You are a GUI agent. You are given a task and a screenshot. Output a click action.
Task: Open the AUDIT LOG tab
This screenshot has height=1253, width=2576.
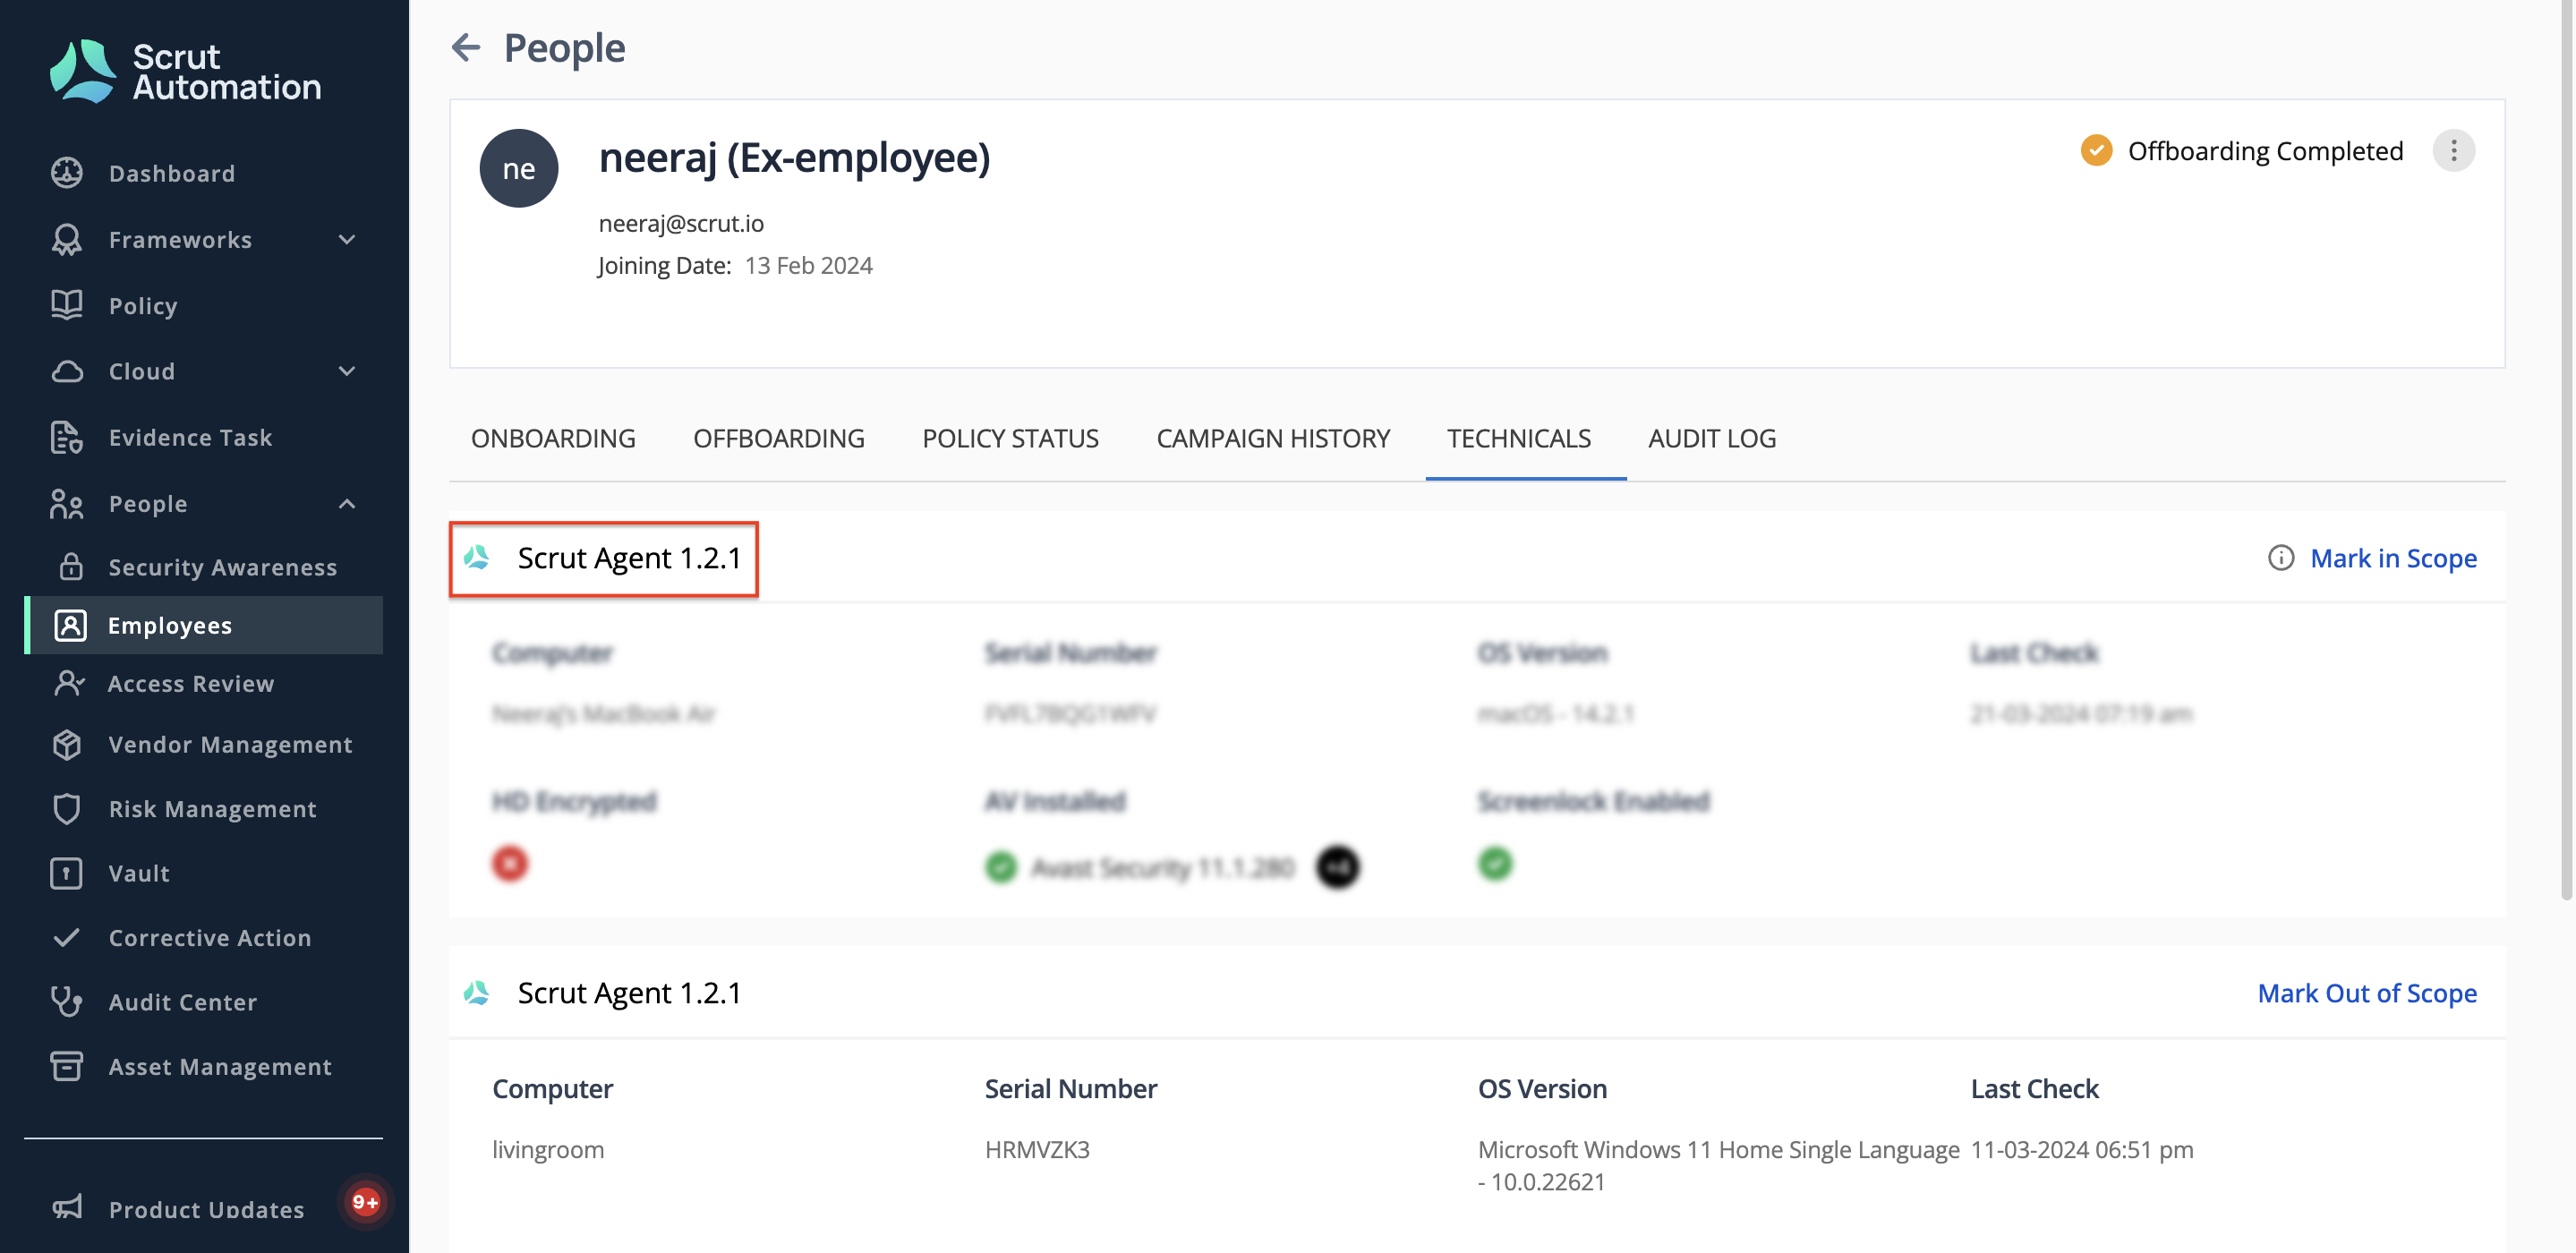coord(1712,438)
